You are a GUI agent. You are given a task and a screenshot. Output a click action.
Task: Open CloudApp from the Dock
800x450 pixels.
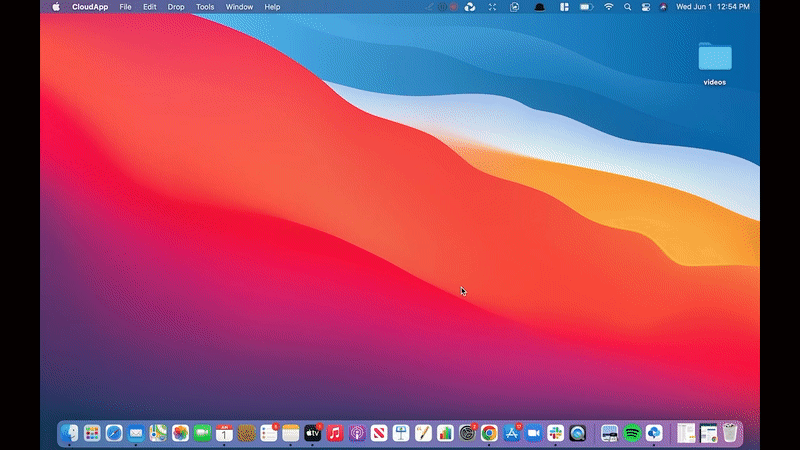(x=654, y=433)
